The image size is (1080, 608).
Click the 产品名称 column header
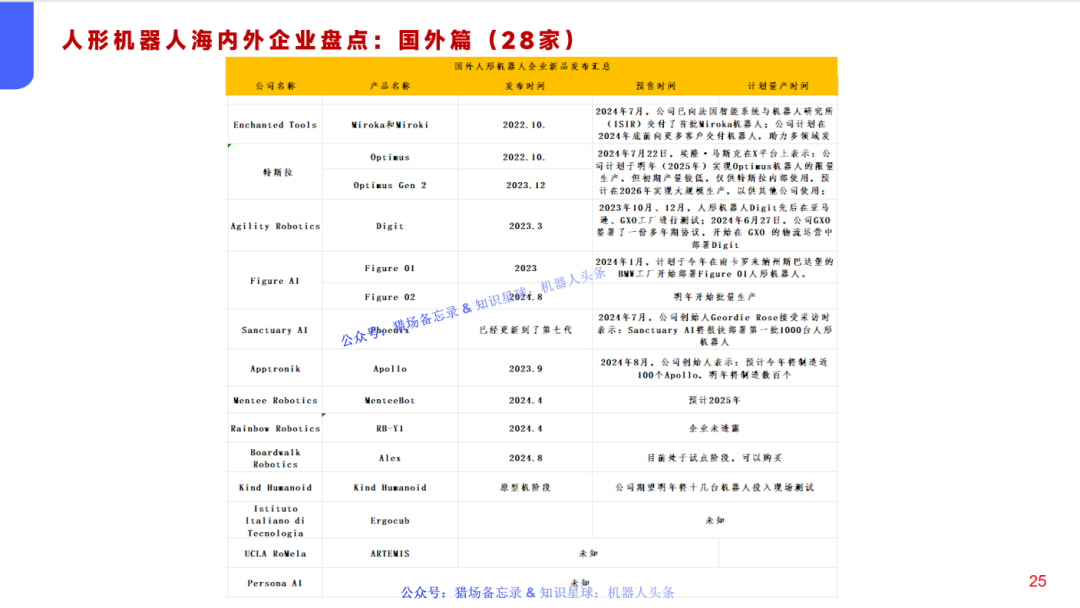(x=390, y=86)
